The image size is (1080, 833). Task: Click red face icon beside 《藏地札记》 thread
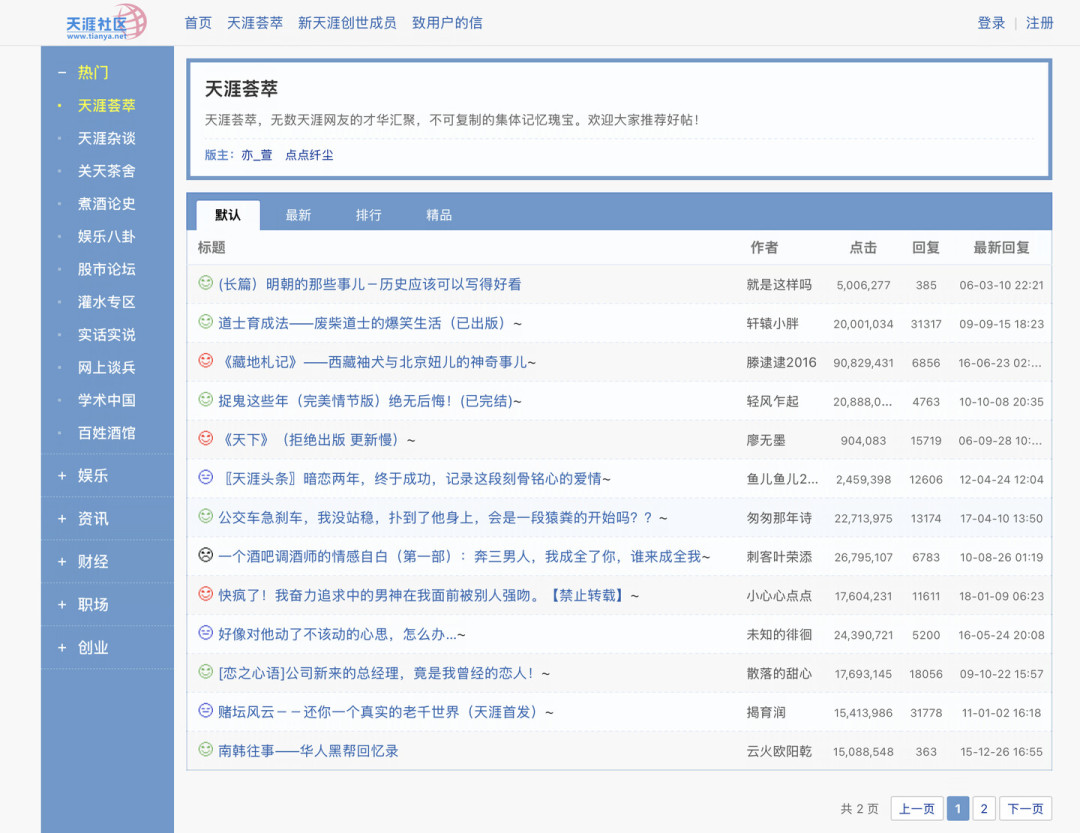tap(205, 360)
